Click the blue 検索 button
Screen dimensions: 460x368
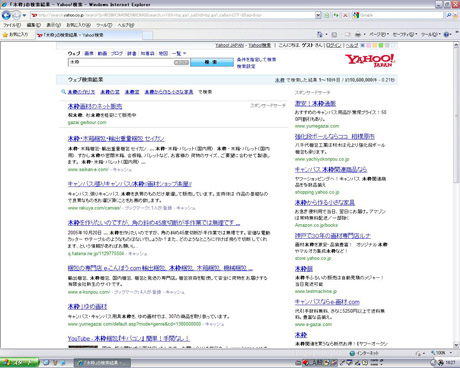pos(212,62)
